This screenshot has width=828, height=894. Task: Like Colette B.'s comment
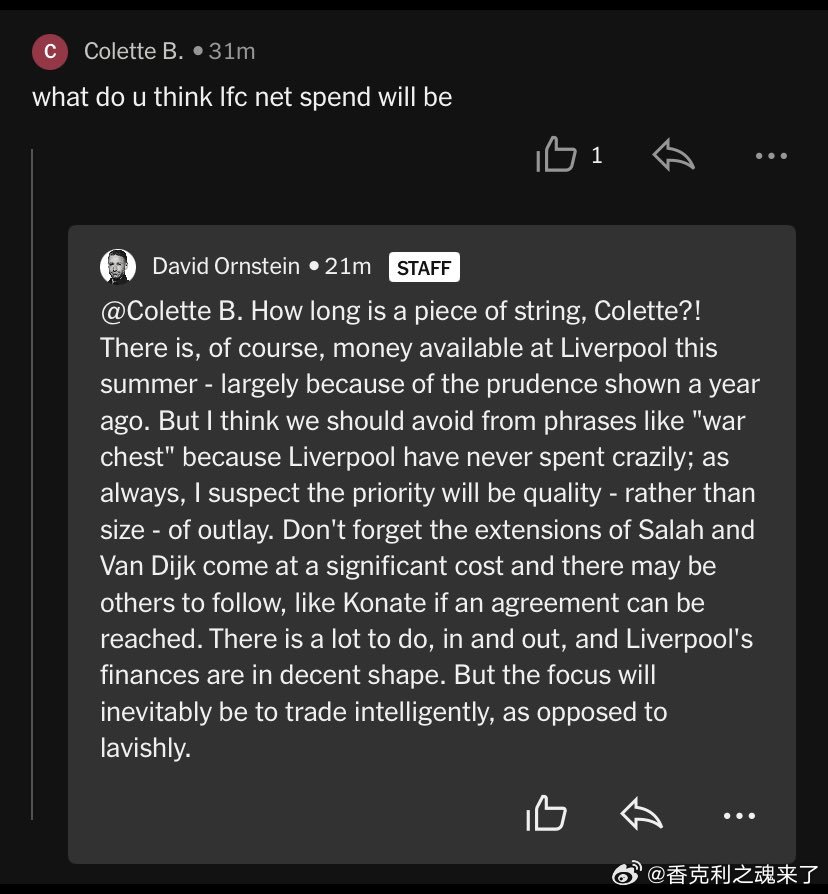pos(556,156)
